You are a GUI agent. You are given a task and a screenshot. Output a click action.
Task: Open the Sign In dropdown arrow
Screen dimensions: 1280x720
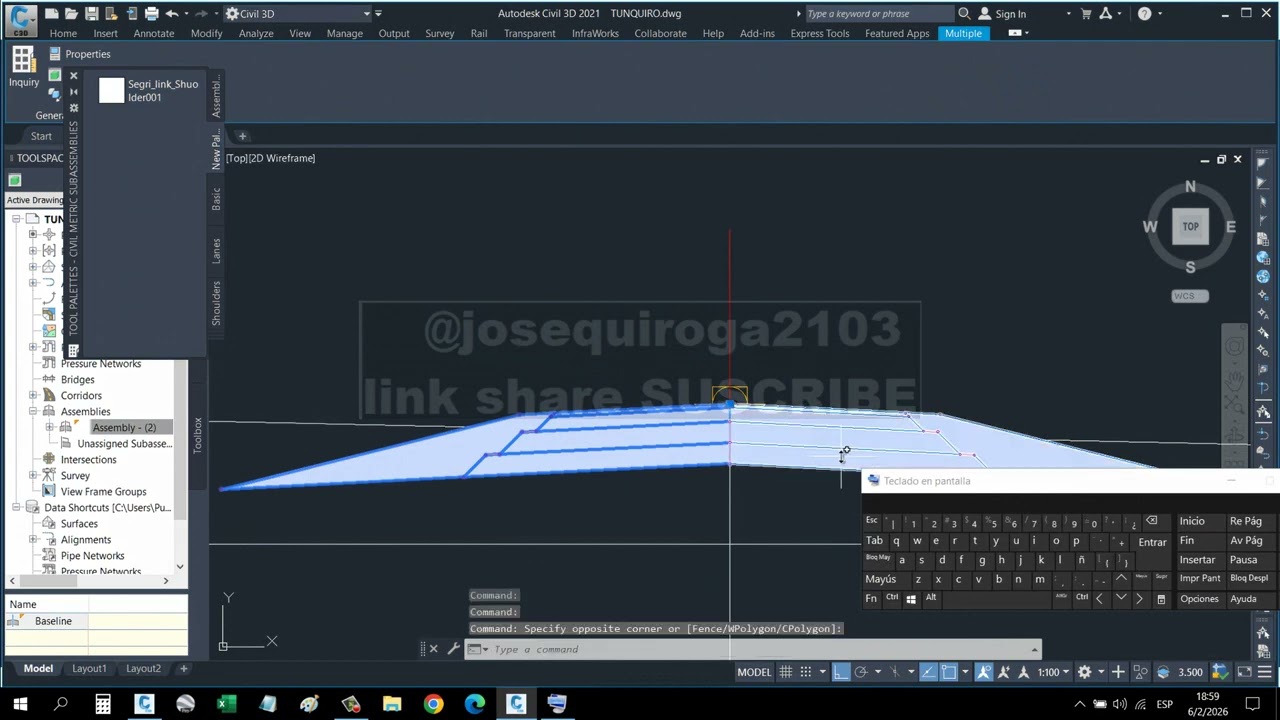[x=1068, y=14]
